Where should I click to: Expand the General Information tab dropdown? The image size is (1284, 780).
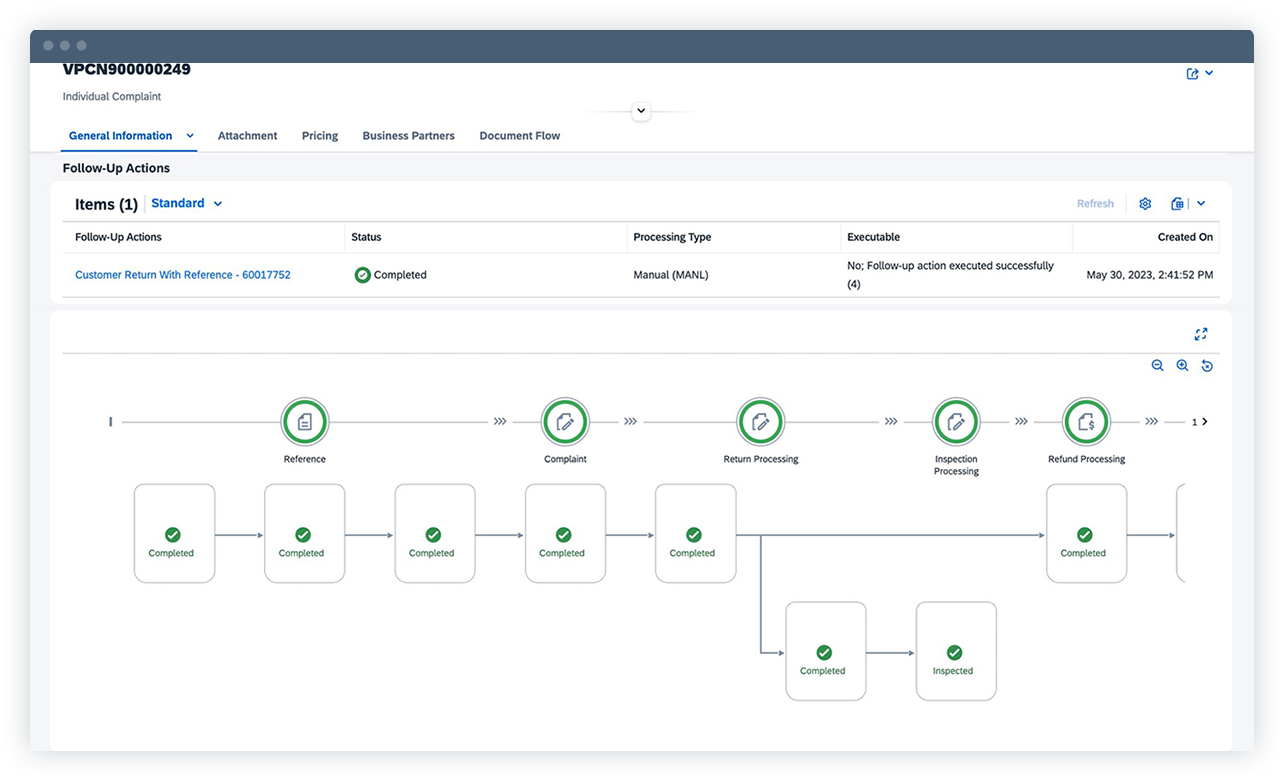click(x=190, y=135)
